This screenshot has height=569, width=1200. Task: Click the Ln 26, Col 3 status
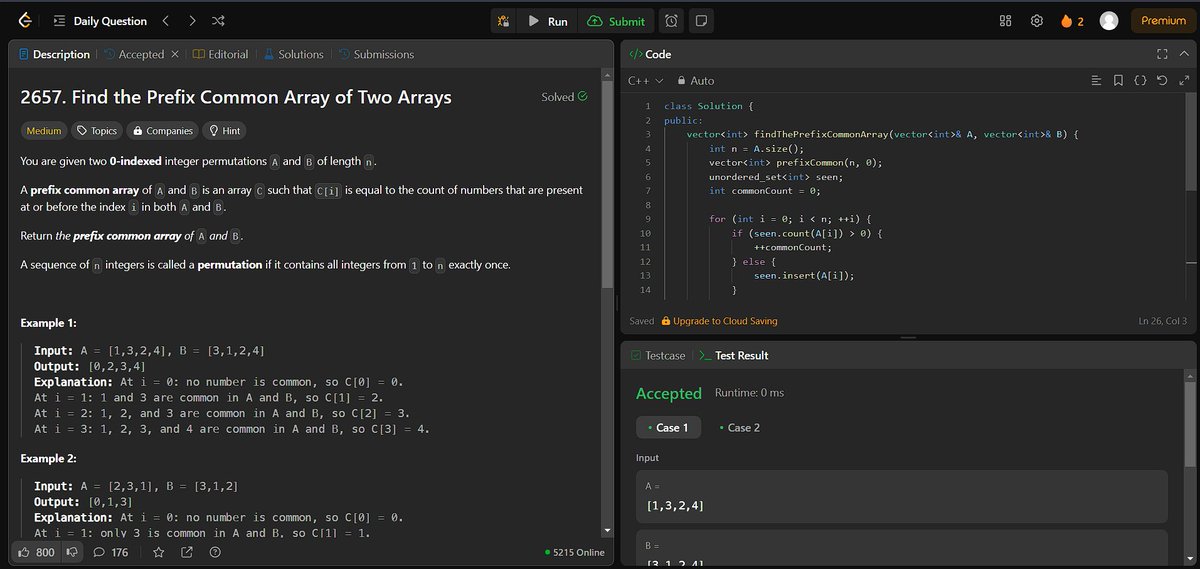[x=1162, y=321]
